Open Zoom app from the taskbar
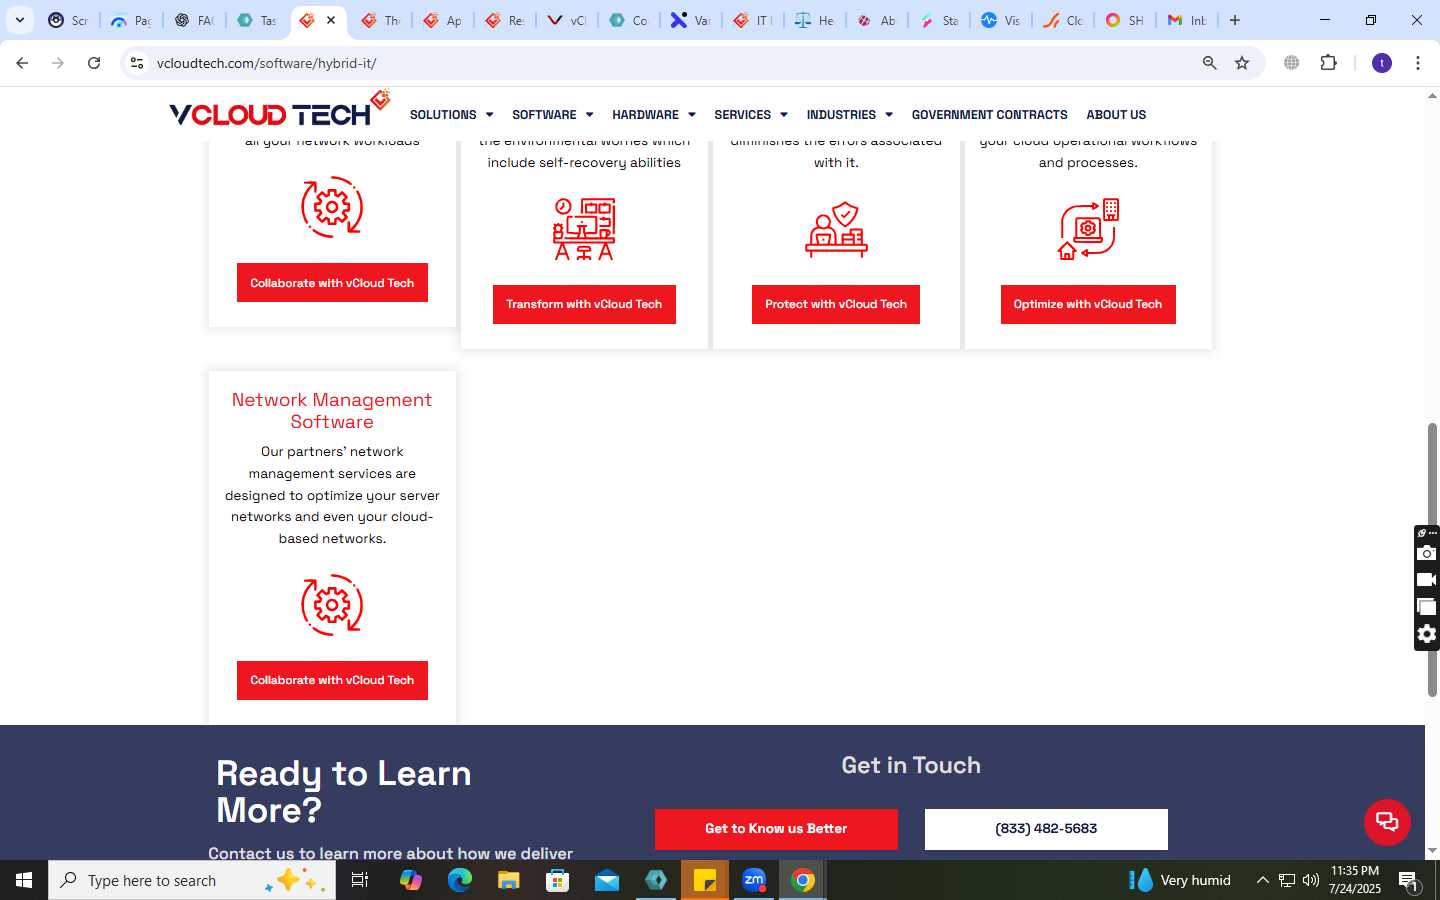This screenshot has width=1440, height=900. [x=754, y=880]
